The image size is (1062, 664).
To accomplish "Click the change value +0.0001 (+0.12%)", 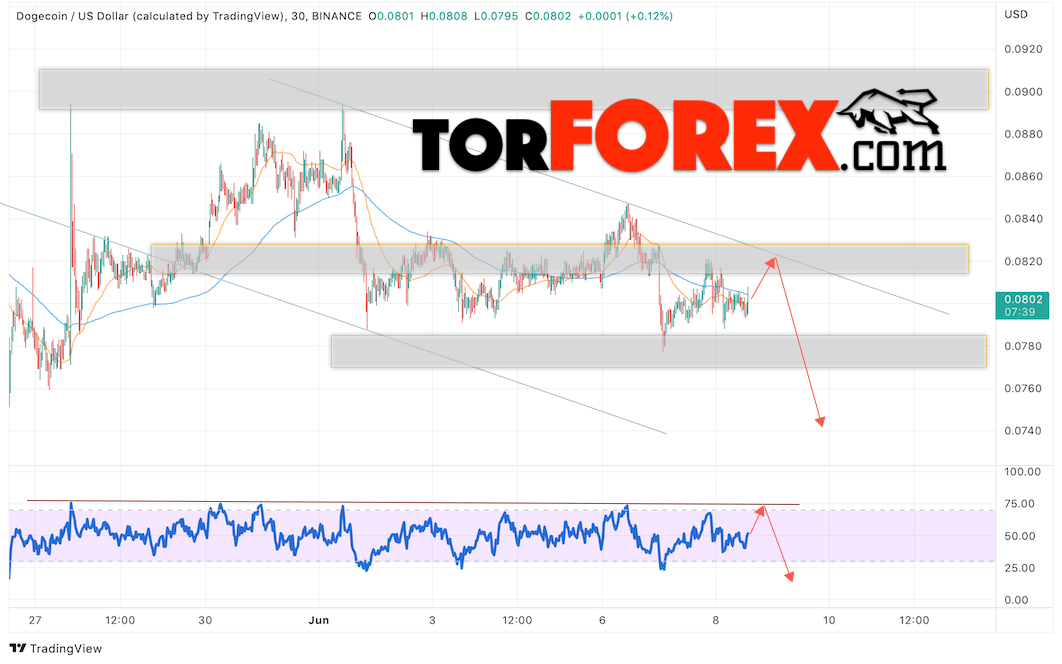I will [625, 16].
